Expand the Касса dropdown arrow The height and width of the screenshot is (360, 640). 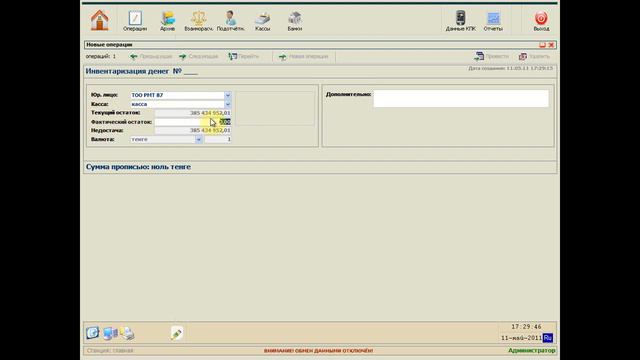[x=228, y=104]
